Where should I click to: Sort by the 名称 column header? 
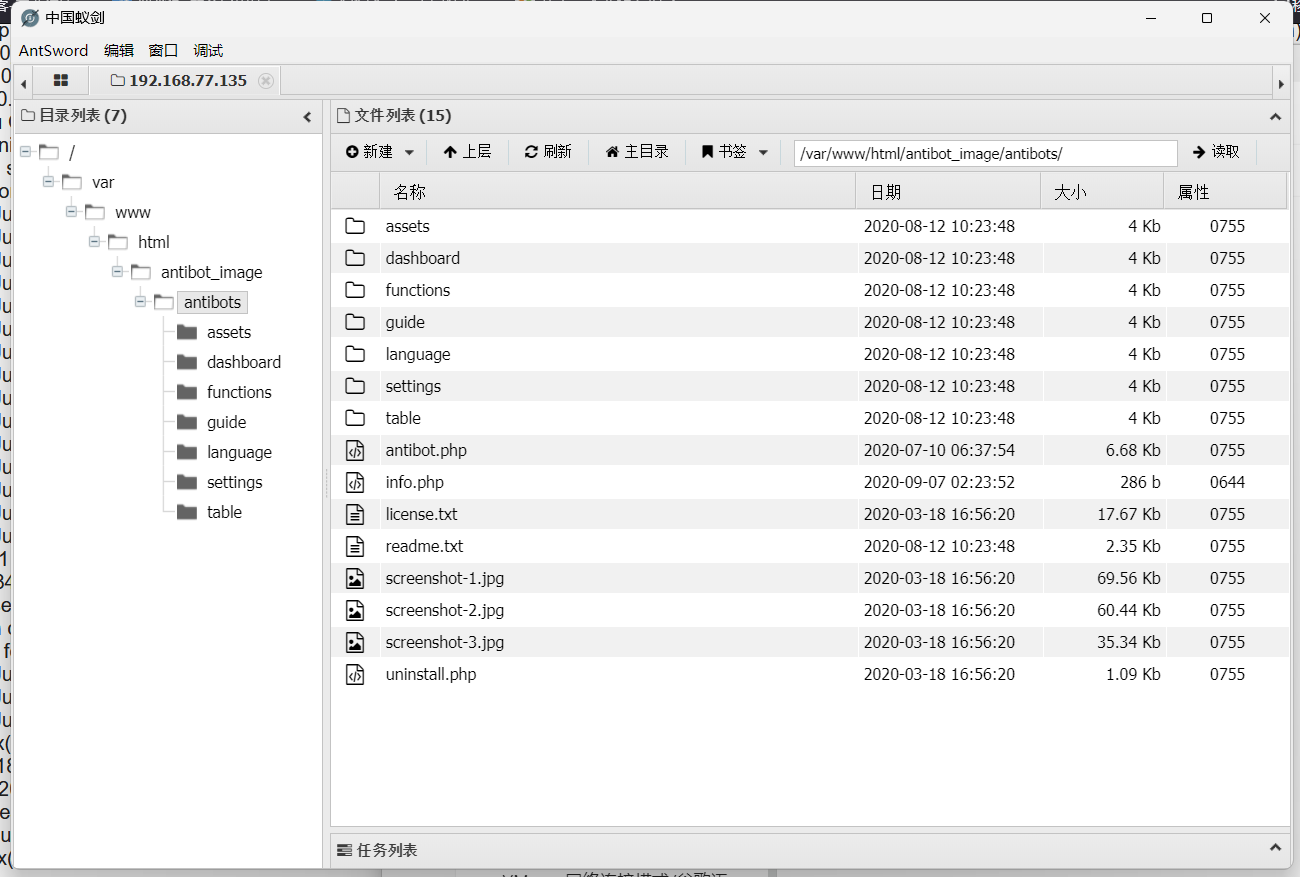point(618,192)
